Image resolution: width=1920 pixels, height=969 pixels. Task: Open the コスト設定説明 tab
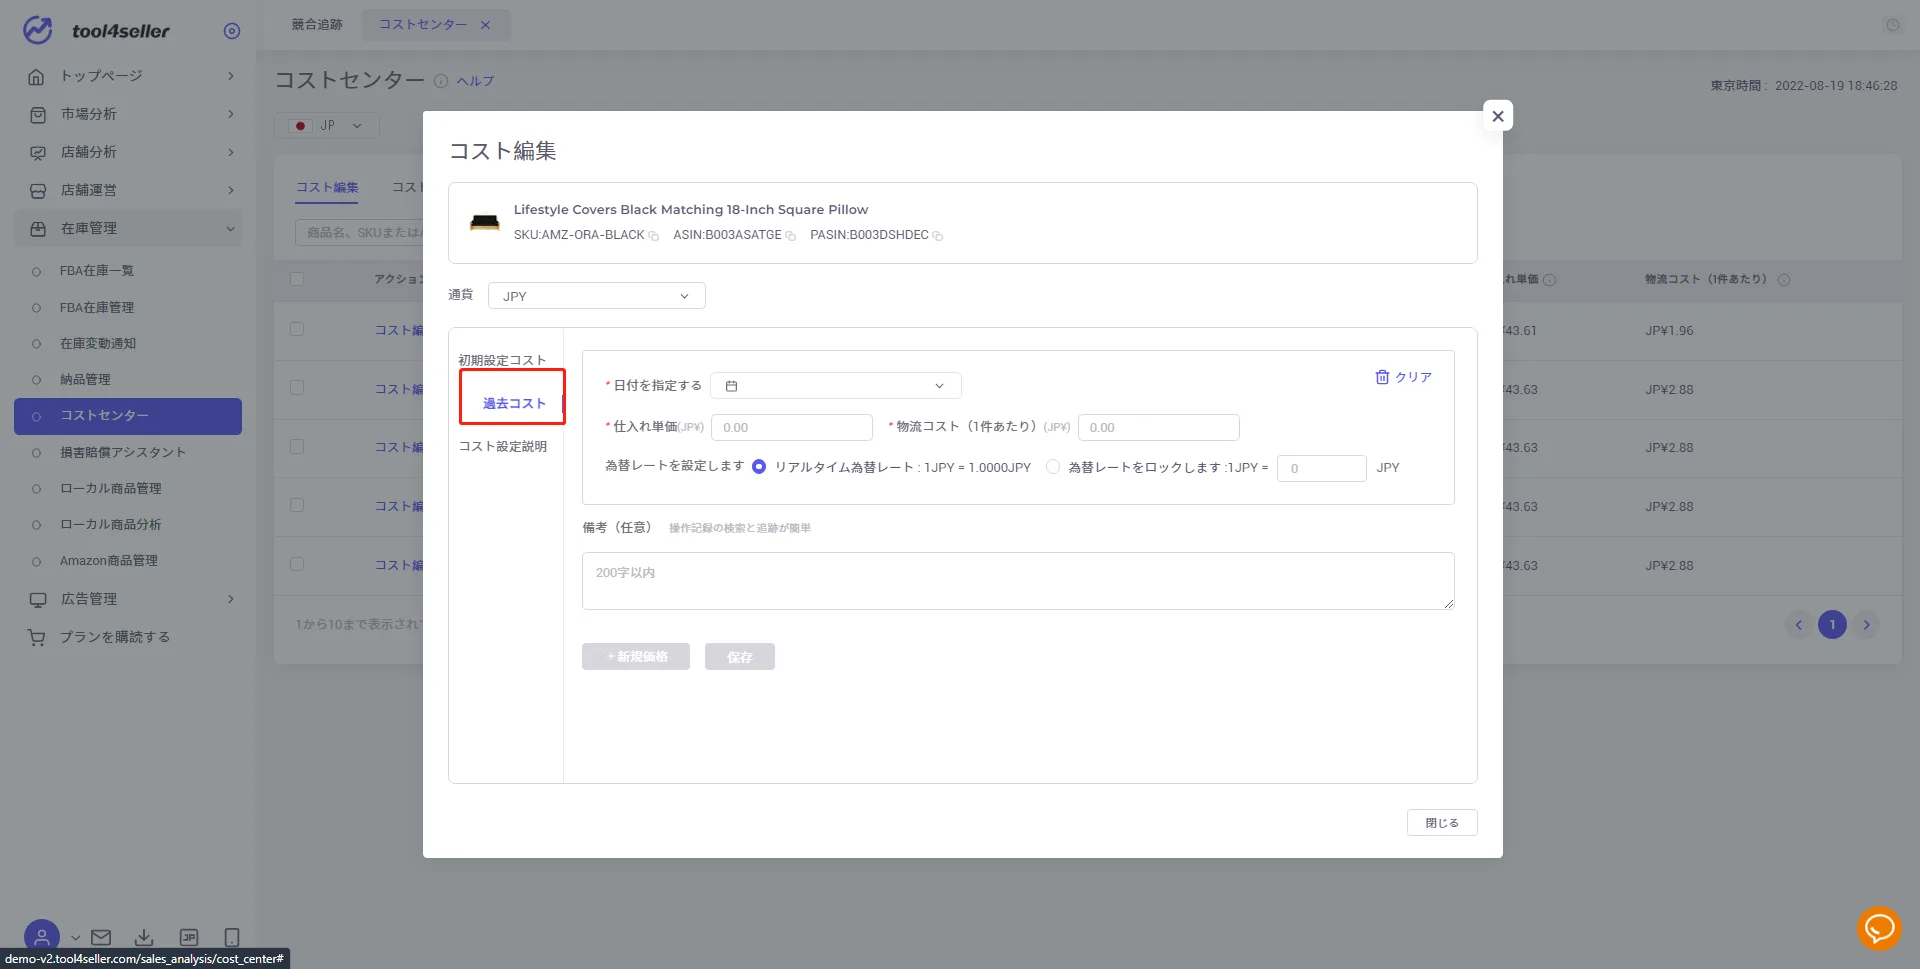click(503, 446)
